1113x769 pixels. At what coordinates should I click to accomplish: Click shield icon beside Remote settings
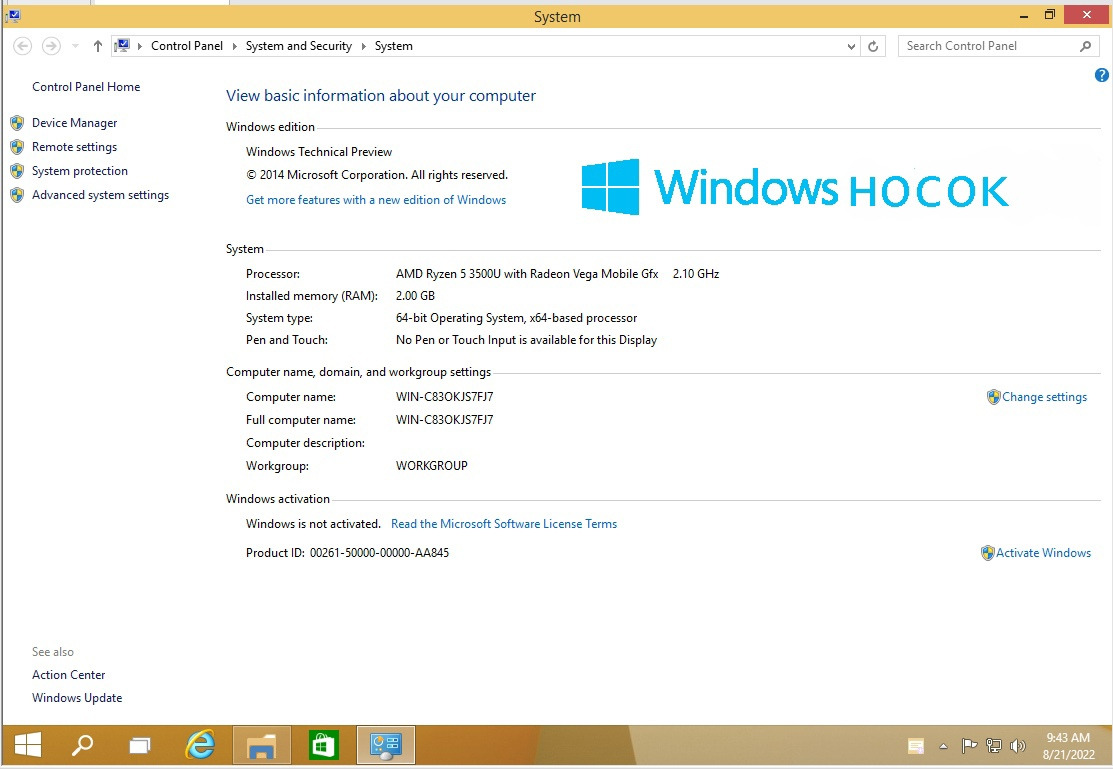[x=17, y=147]
